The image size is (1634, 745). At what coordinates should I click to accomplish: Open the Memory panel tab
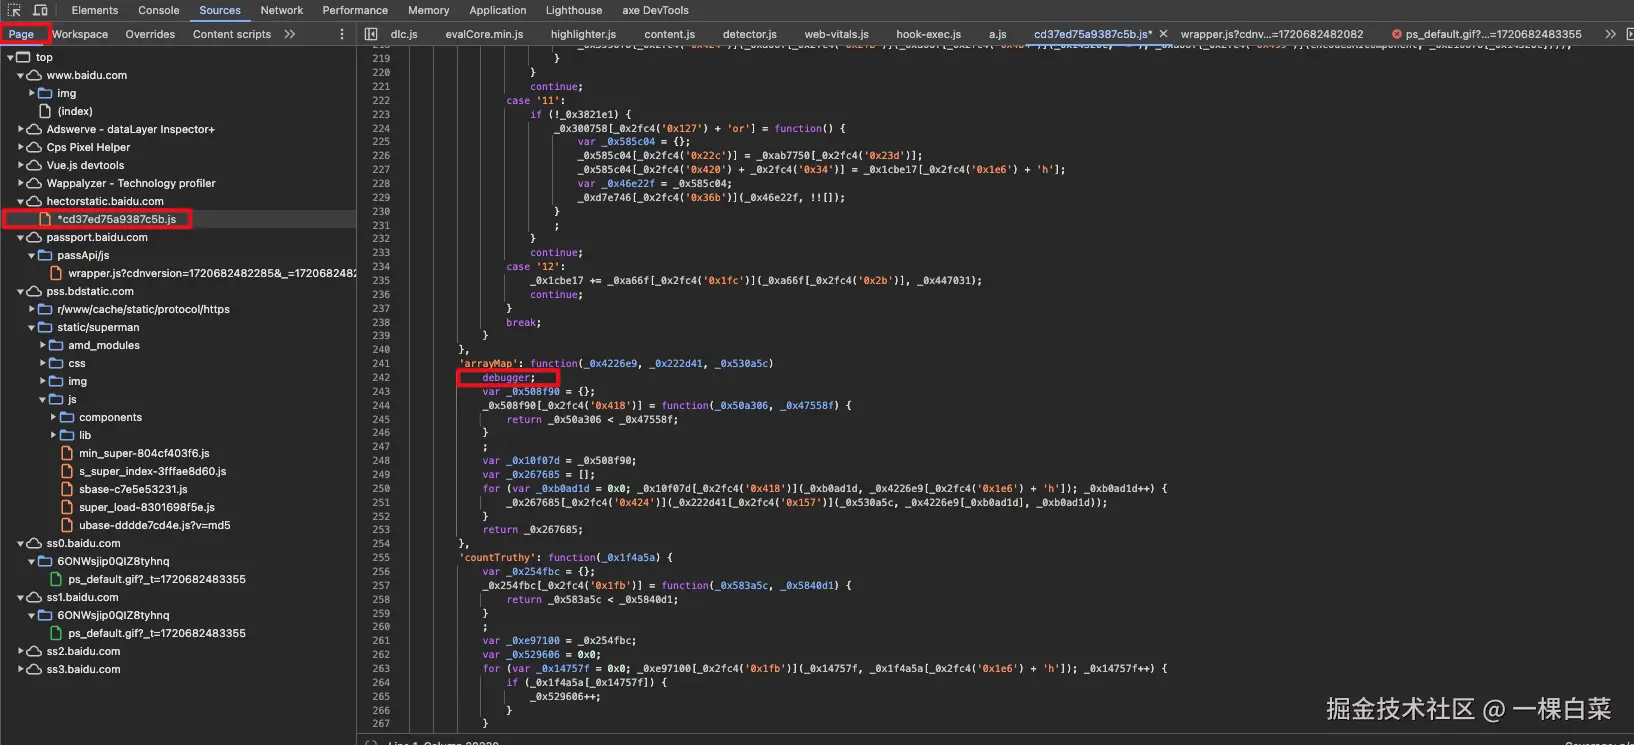(x=429, y=10)
